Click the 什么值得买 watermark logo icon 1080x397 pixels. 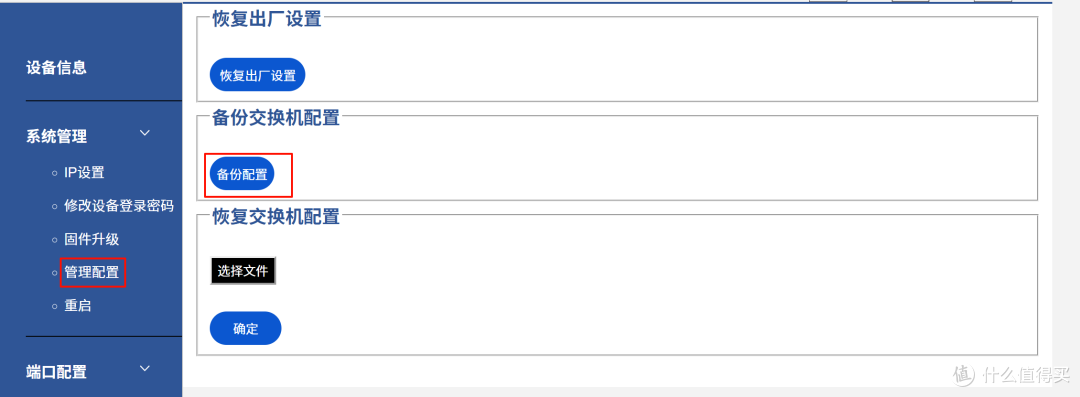click(964, 373)
